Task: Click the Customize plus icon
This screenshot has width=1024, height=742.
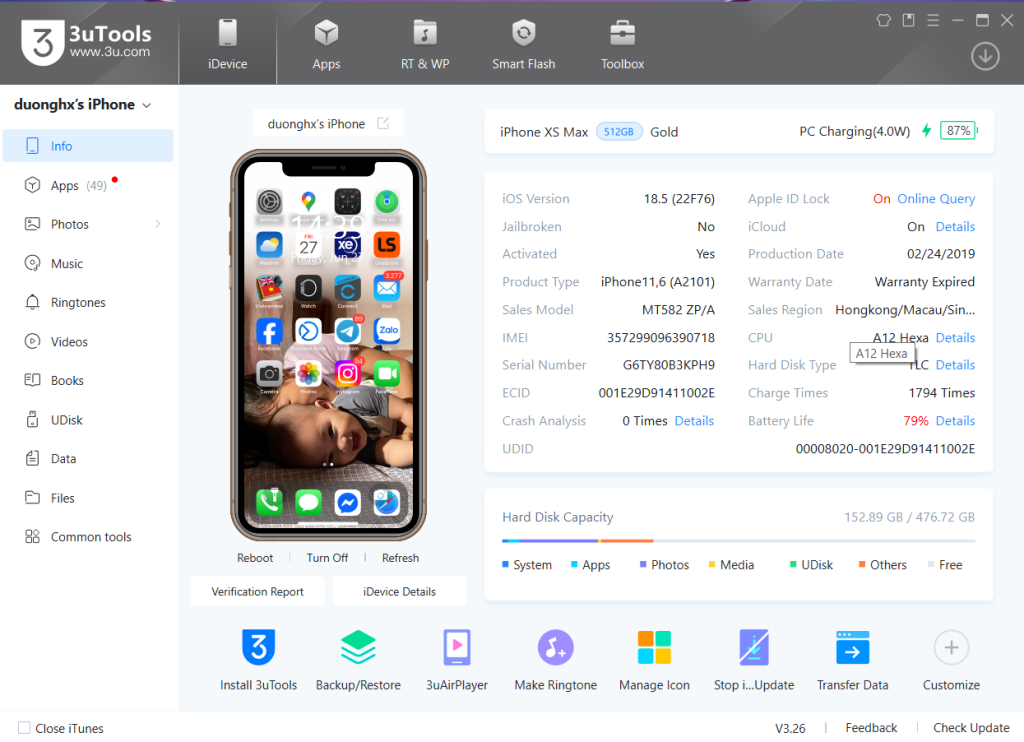Action: tap(951, 647)
